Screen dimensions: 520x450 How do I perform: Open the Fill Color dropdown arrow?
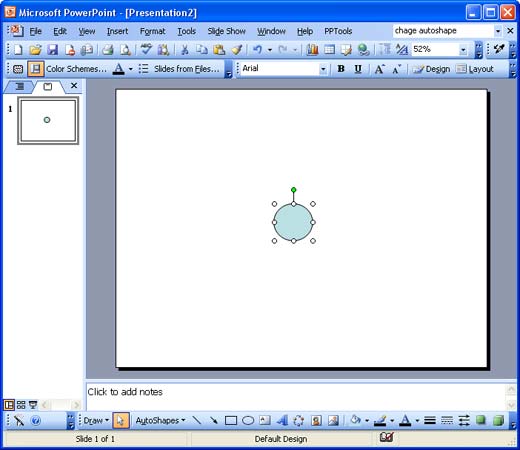pyautogui.click(x=367, y=420)
